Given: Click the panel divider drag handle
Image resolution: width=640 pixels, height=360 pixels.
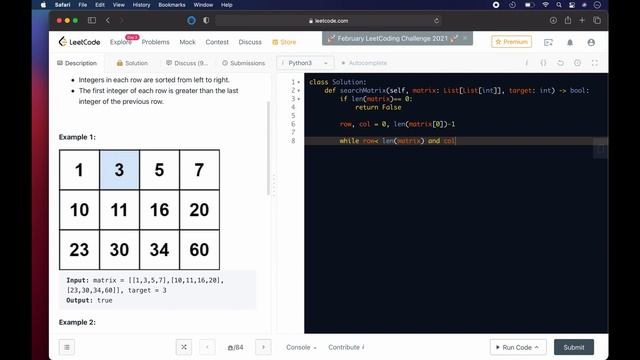Looking at the screenshot, I should coord(274,186).
